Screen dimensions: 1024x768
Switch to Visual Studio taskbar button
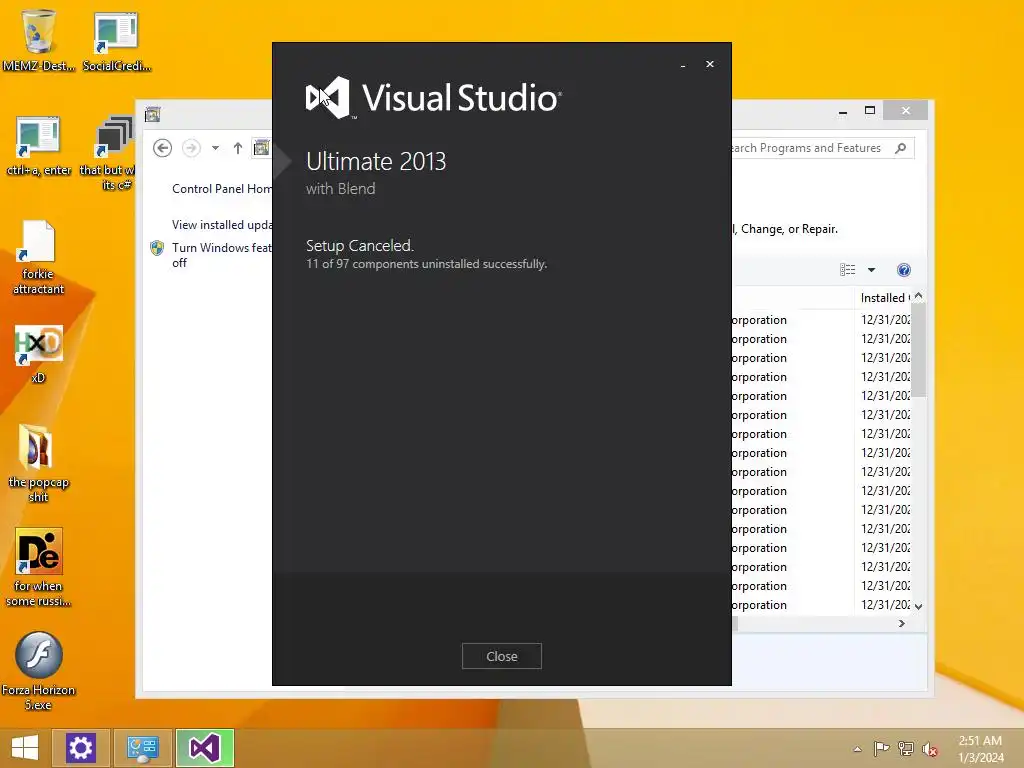point(204,748)
